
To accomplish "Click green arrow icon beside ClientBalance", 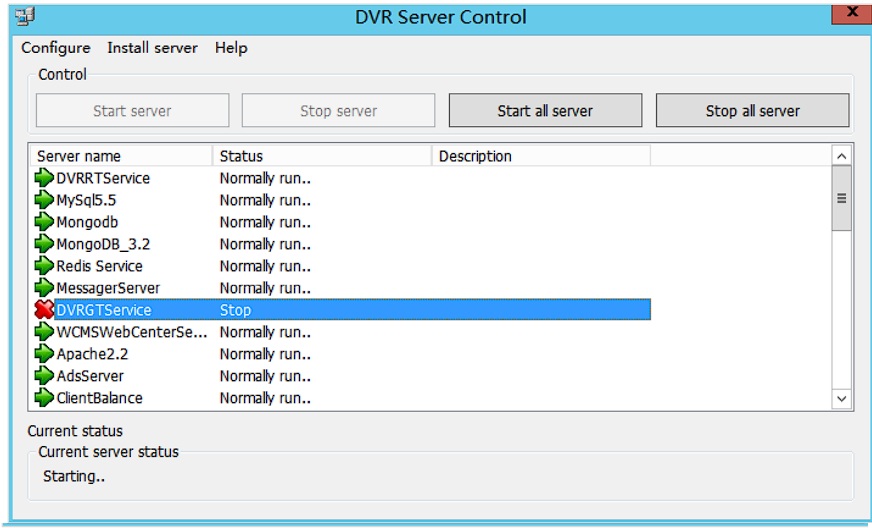I will (44, 397).
